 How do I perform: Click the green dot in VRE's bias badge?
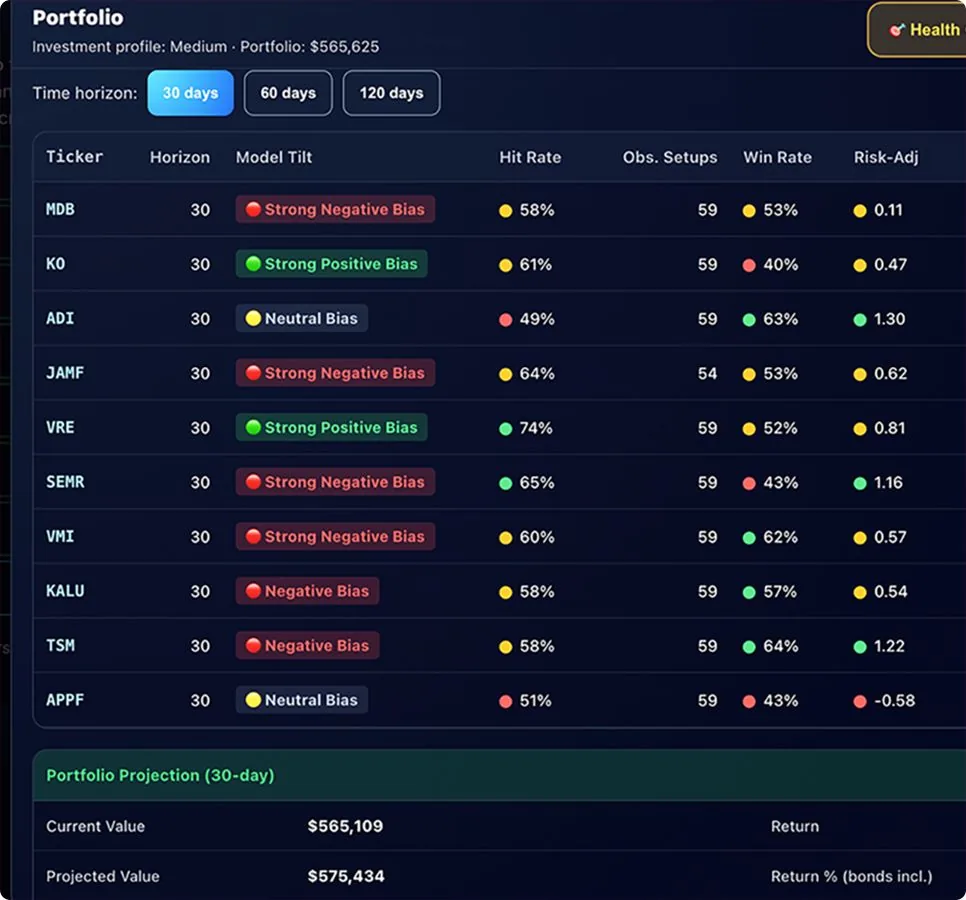(253, 427)
